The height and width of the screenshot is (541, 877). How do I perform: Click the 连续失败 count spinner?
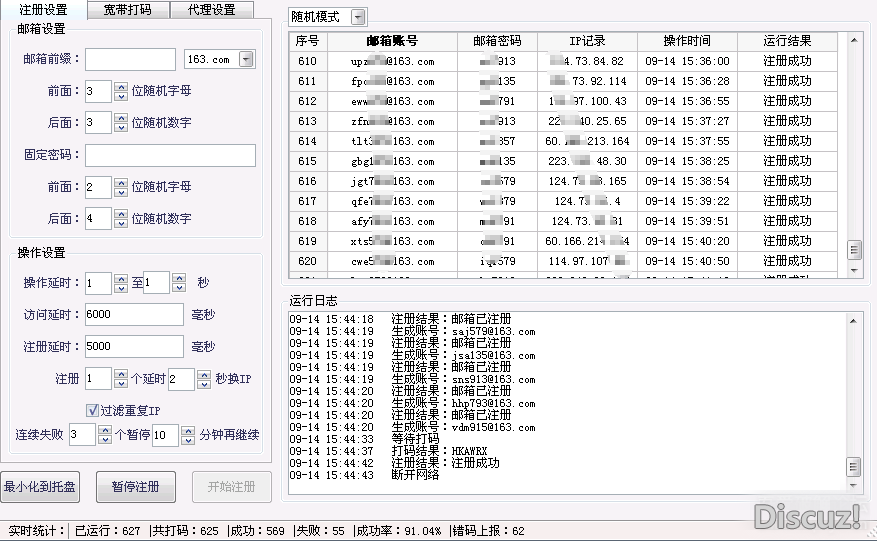pyautogui.click(x=103, y=435)
